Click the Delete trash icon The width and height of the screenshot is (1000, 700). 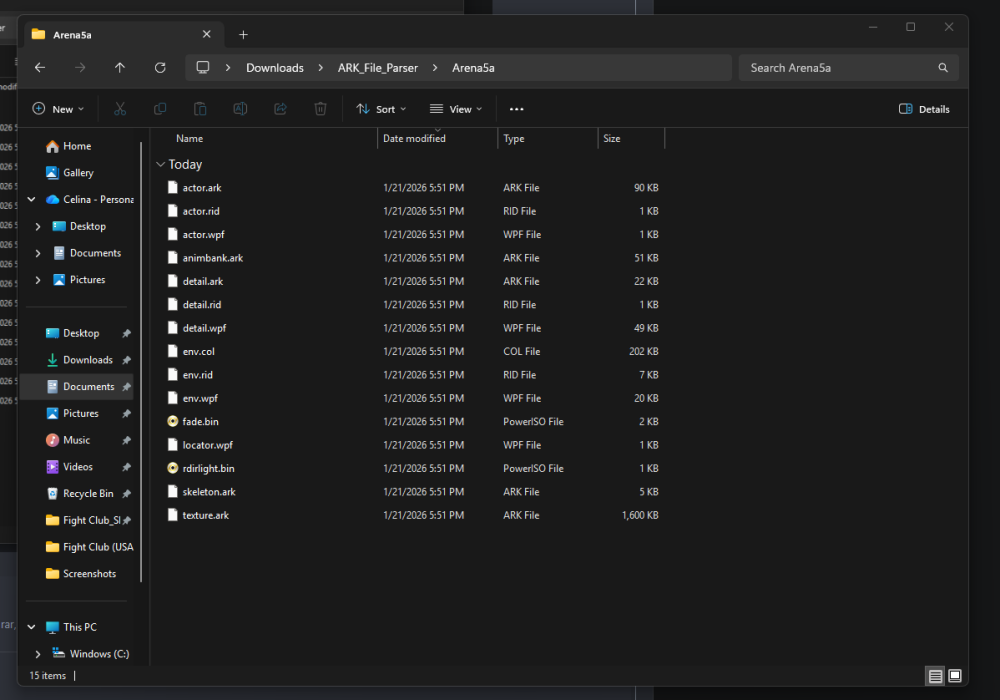(x=321, y=109)
